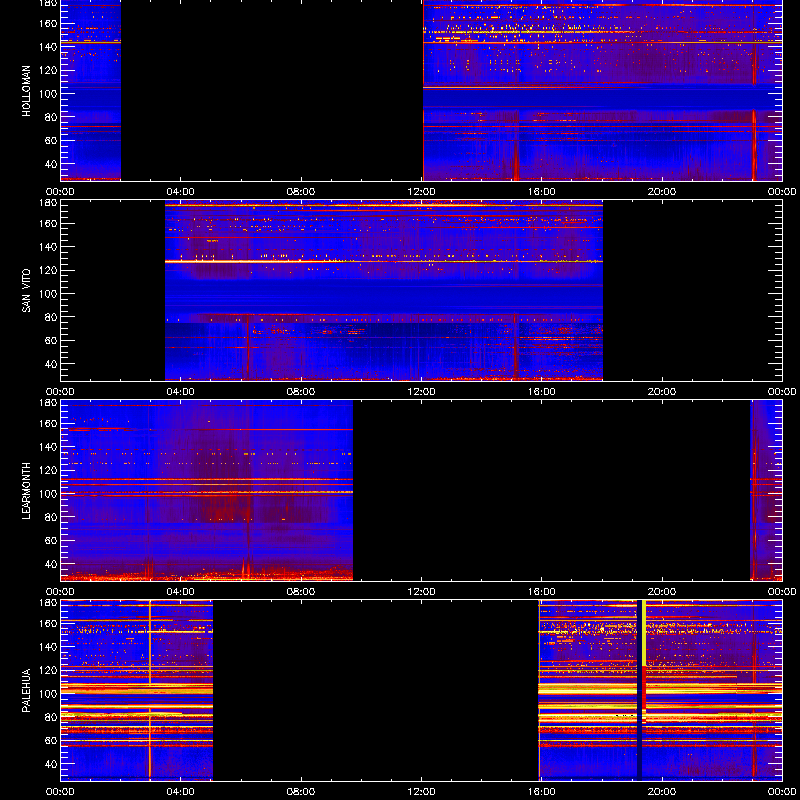Pick the 04:00 time label under Learmonth plot
Image resolution: width=800 pixels, height=800 pixels.
point(181,592)
